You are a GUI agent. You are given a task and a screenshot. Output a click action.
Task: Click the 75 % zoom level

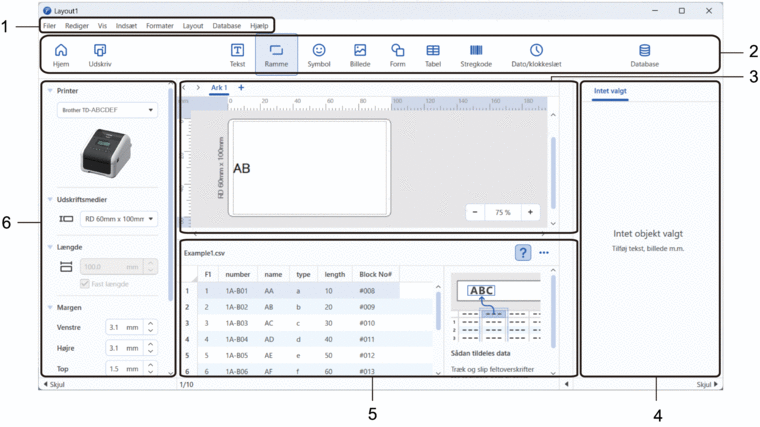[x=503, y=212]
